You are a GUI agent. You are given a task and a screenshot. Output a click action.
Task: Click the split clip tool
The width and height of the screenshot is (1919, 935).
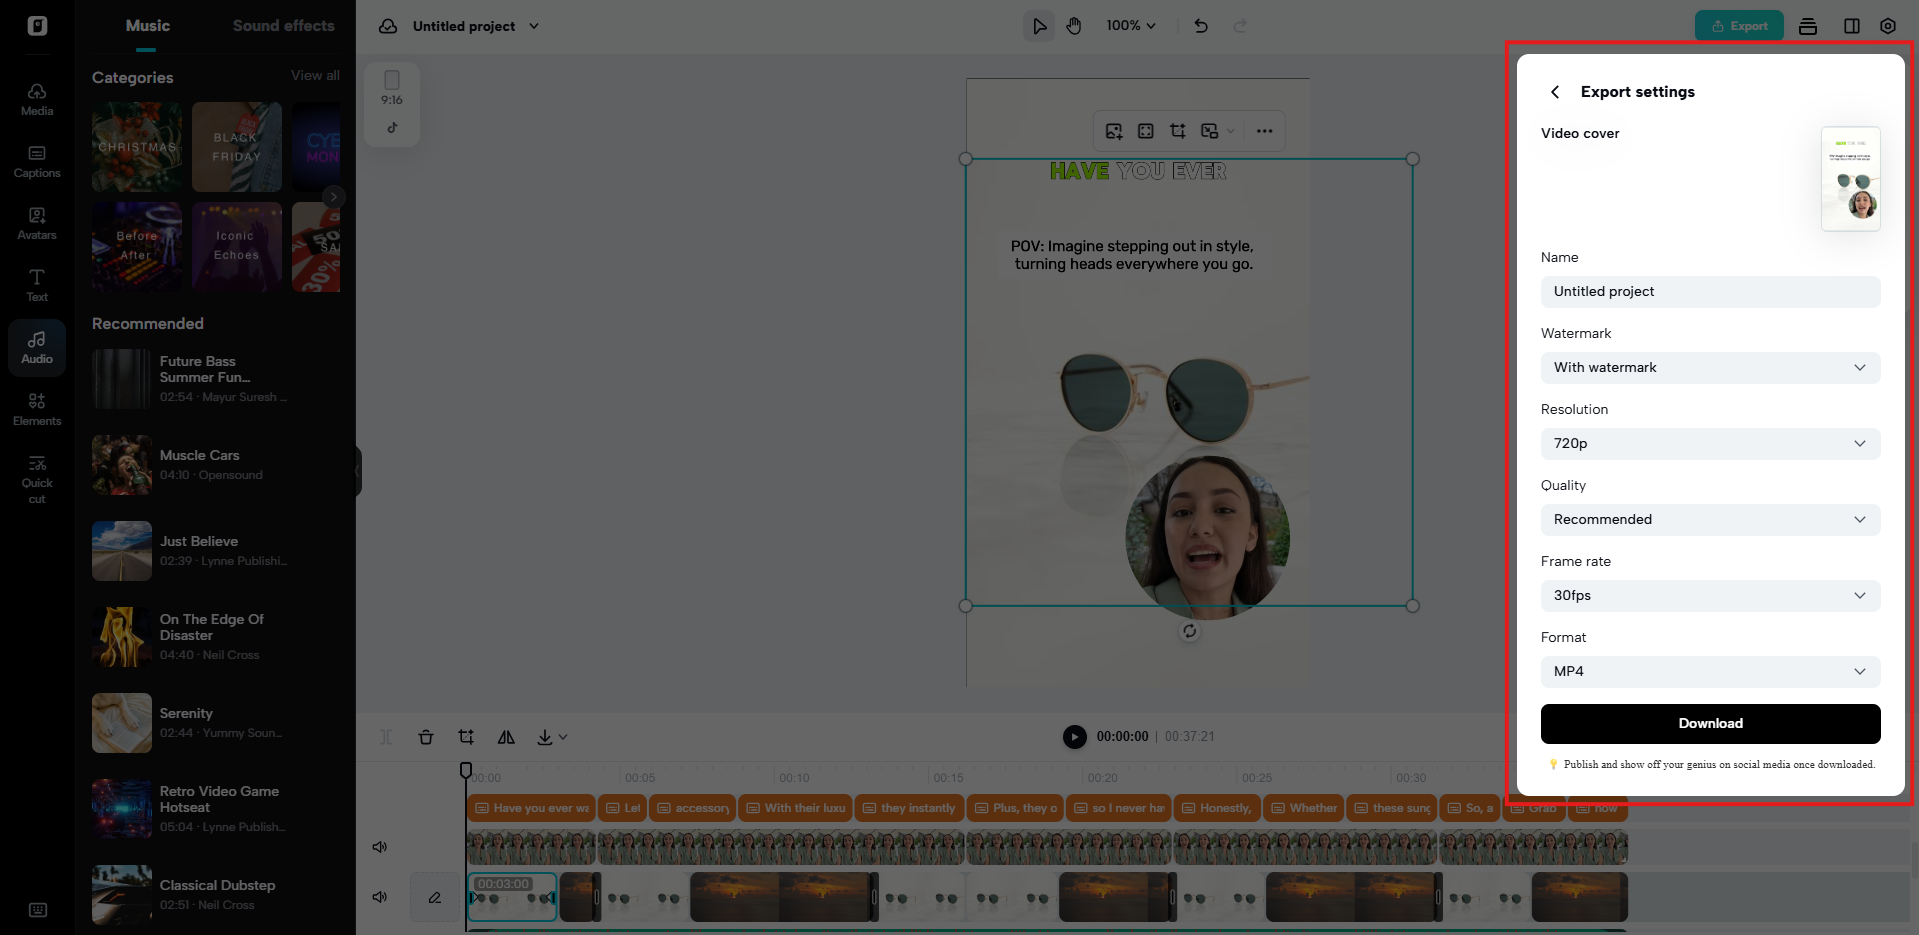click(386, 737)
